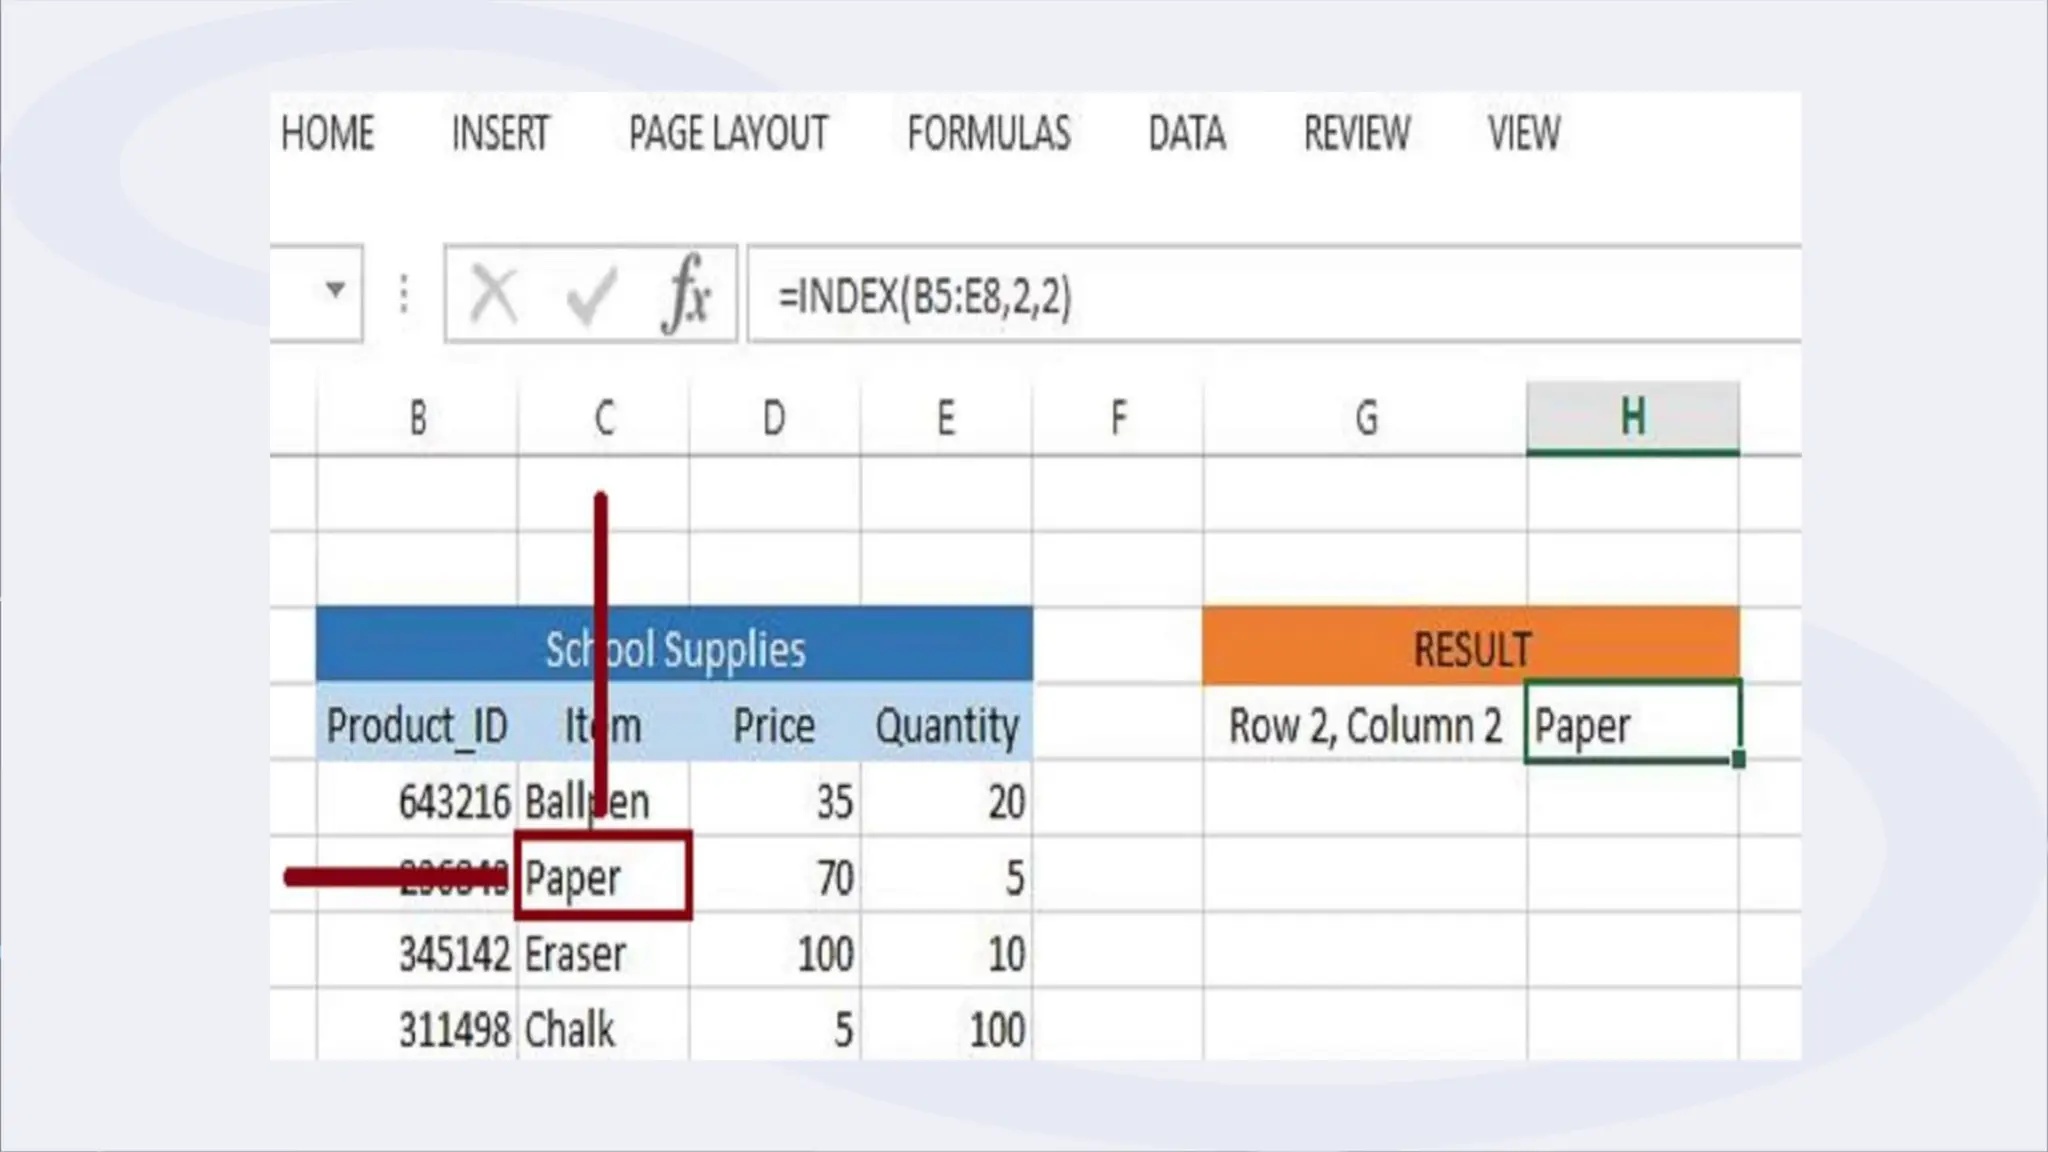Click the Enter checkmark formula icon
2048x1152 pixels.
590,296
